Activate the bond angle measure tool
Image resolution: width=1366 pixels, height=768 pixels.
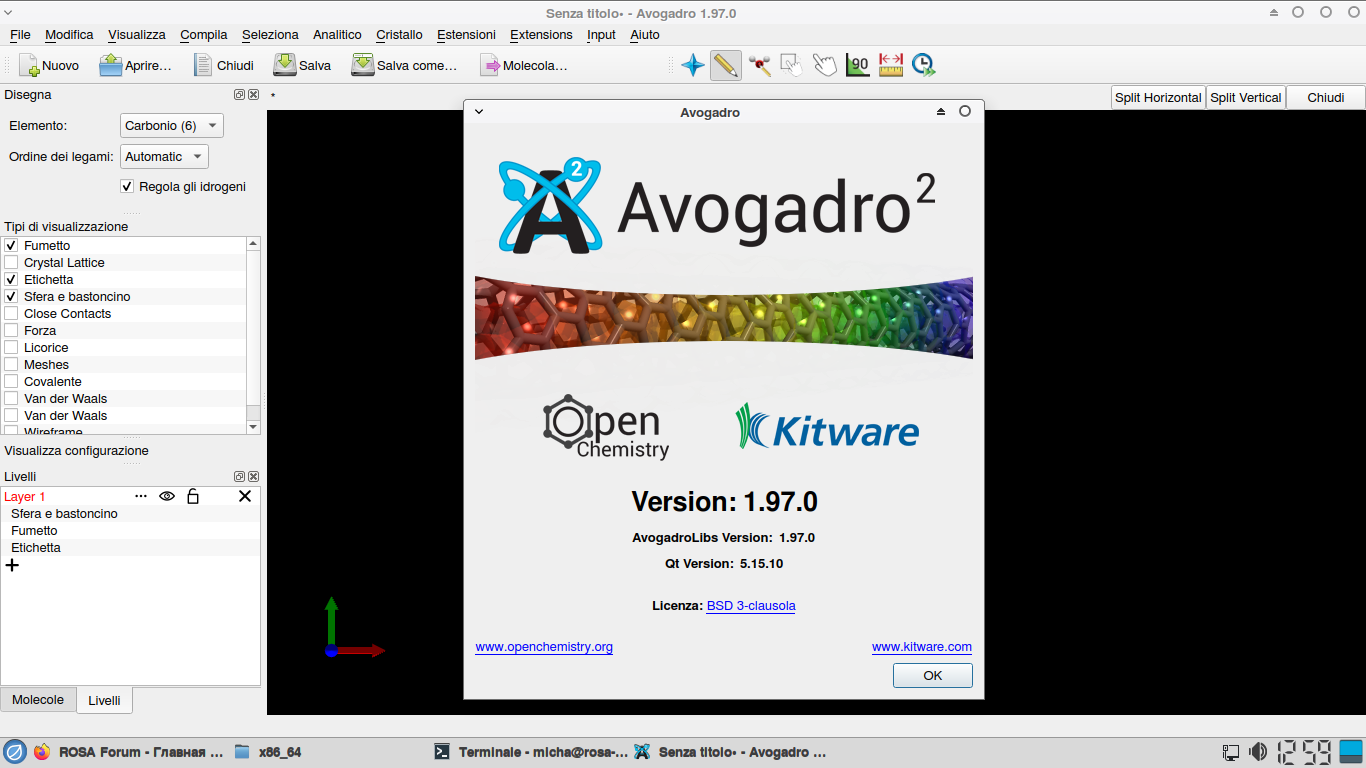coord(857,66)
